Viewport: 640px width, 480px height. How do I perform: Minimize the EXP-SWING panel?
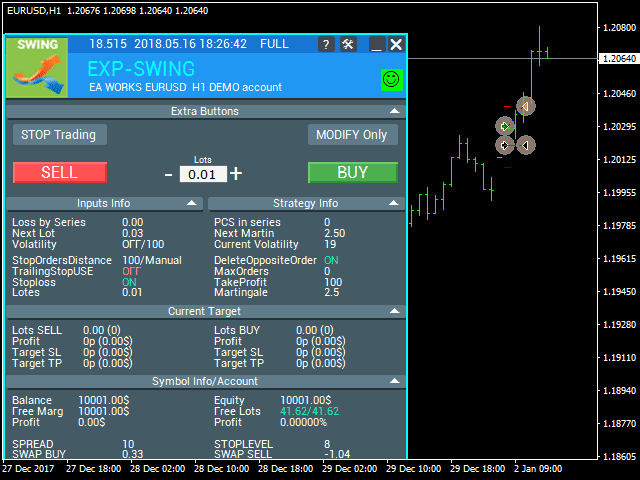tap(376, 44)
